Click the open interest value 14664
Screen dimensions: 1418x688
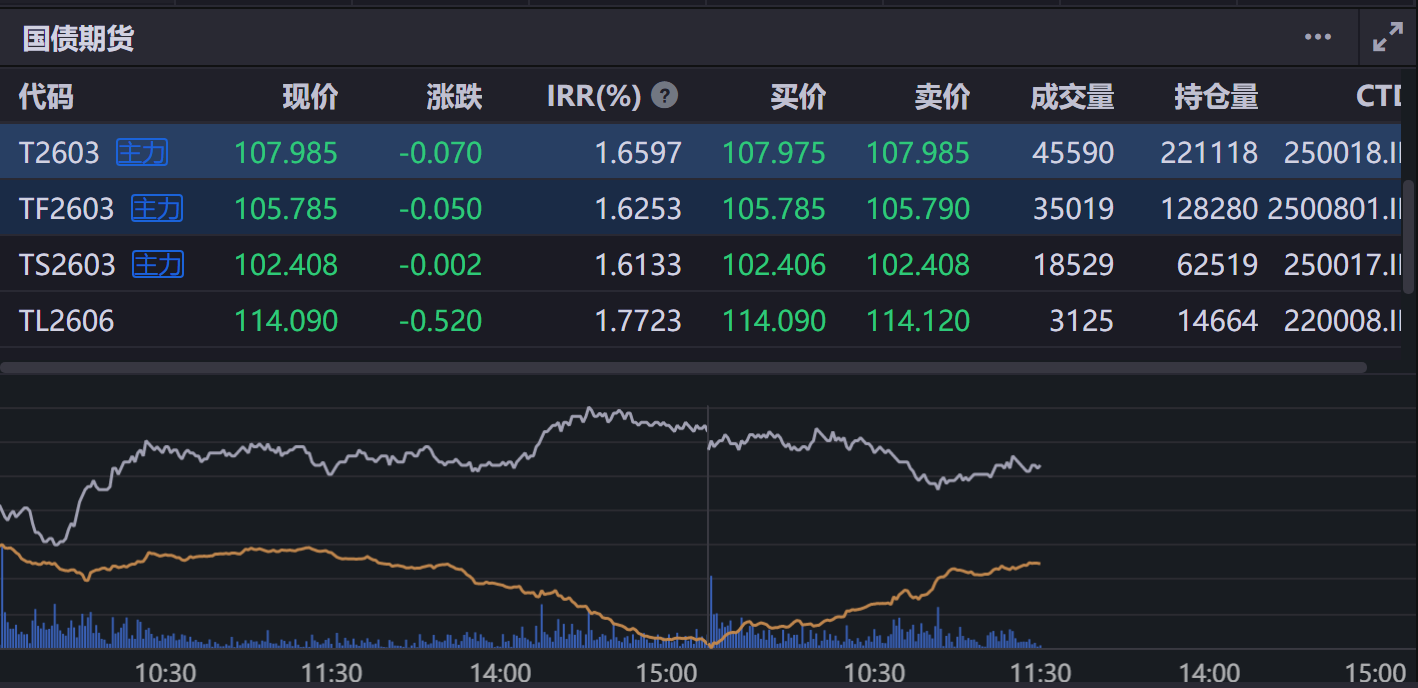tap(1217, 321)
